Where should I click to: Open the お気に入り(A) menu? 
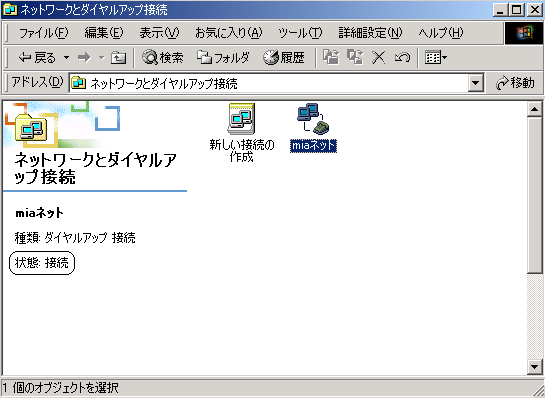[x=228, y=33]
